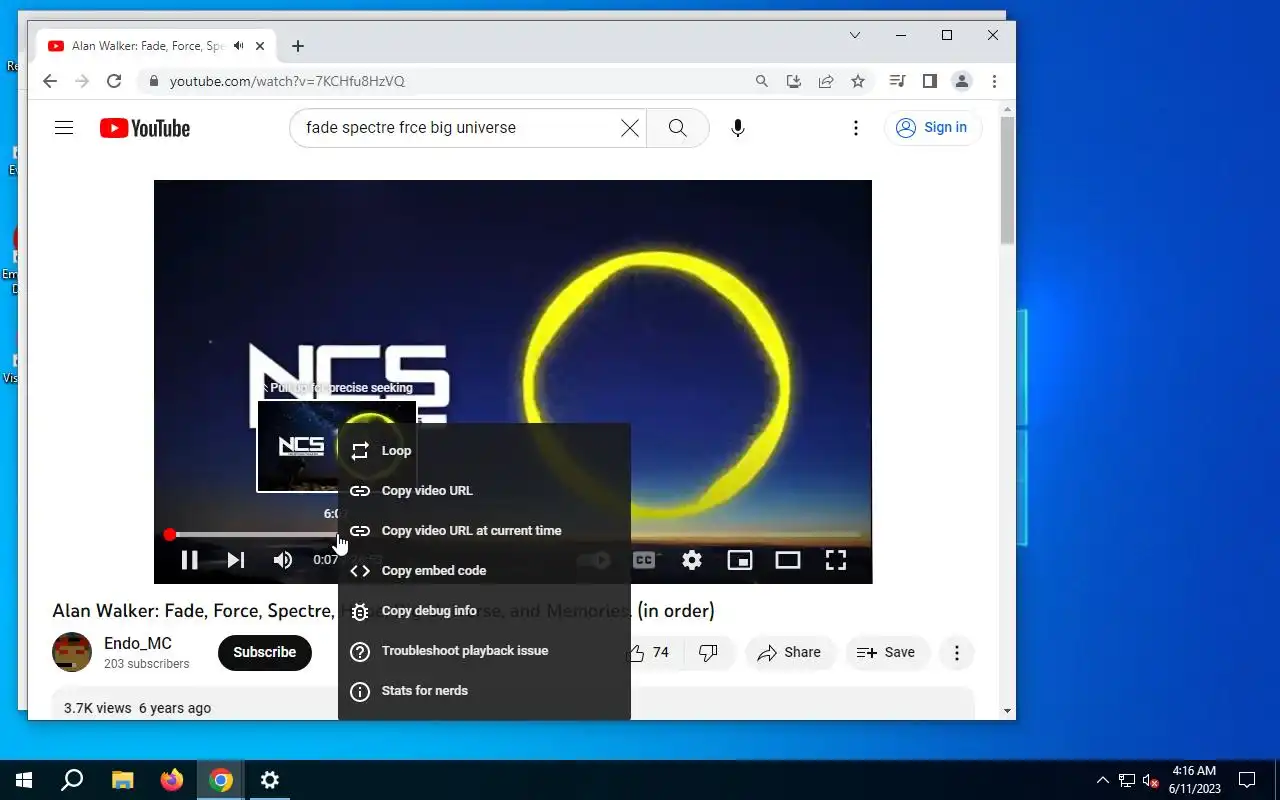Click the Sign in button

[933, 128]
